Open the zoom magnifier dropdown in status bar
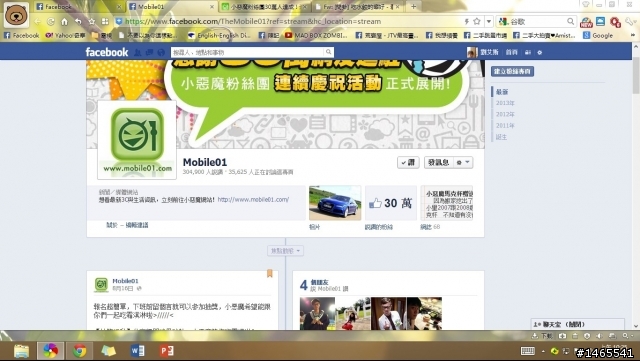640x361 pixels. coord(627,336)
